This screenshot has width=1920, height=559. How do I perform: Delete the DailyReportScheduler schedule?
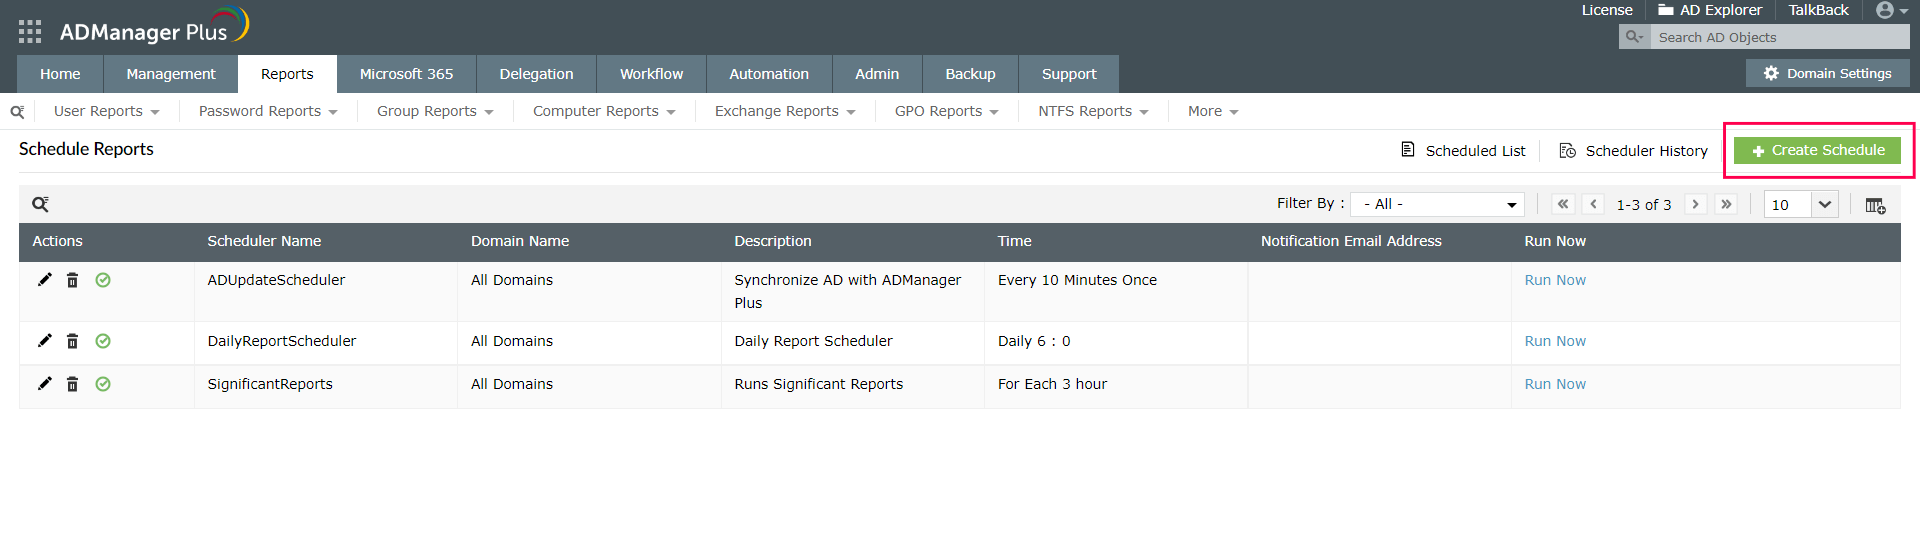pos(73,341)
